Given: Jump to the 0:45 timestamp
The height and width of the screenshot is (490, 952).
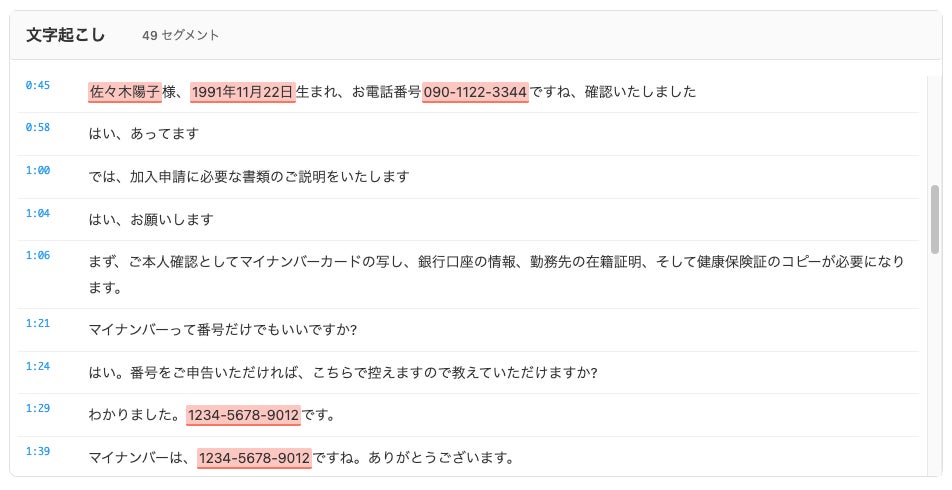Looking at the screenshot, I should 38,86.
